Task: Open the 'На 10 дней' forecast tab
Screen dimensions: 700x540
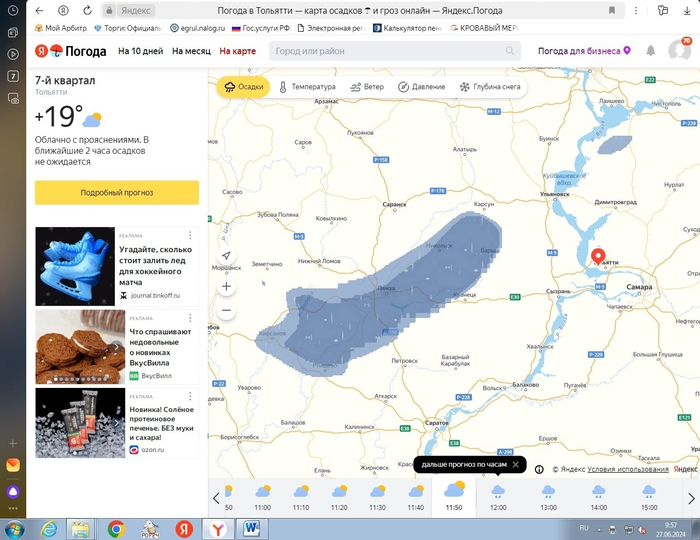Action: tap(141, 51)
